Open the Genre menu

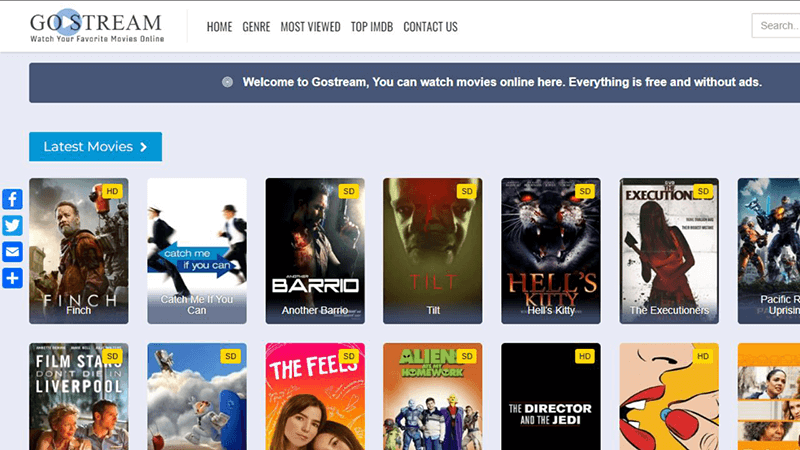256,27
